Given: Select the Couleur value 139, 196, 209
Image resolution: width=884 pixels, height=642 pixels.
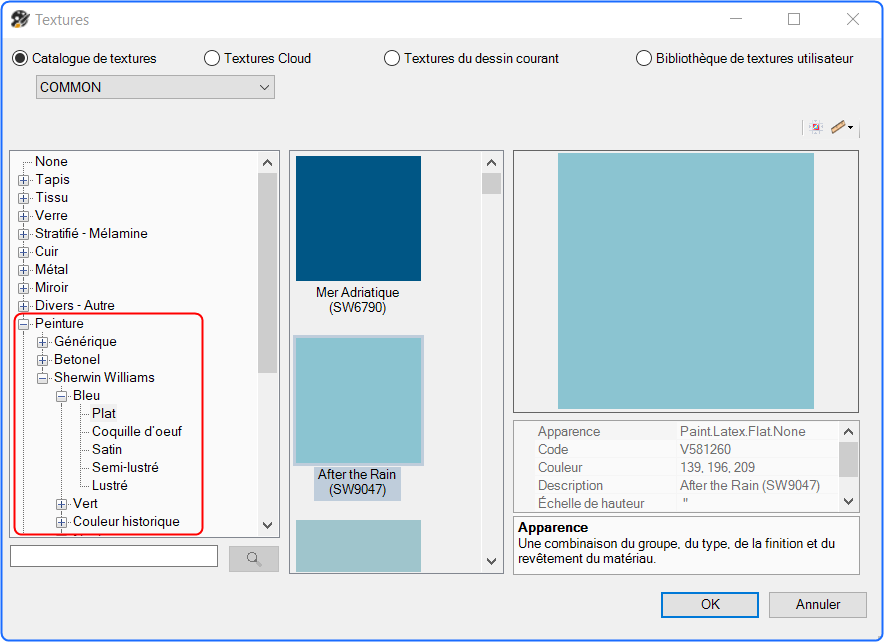Looking at the screenshot, I should pyautogui.click(x=717, y=468).
